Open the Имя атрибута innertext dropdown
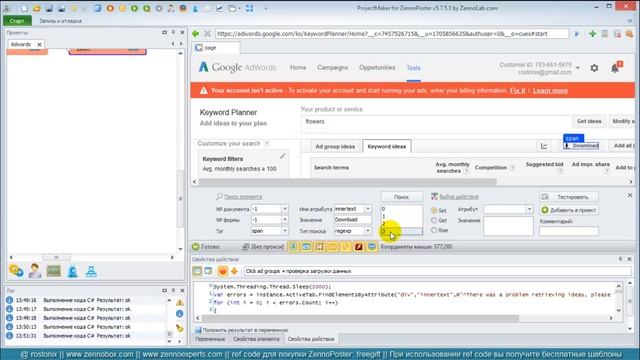The height and width of the screenshot is (360, 640). pyautogui.click(x=368, y=209)
